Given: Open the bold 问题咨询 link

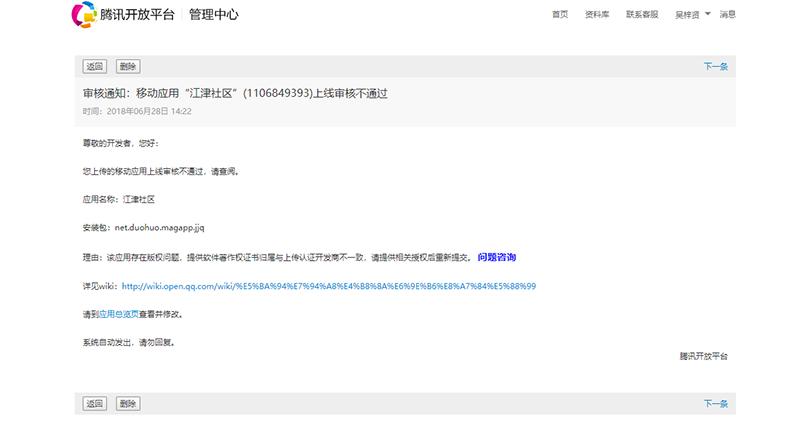Looking at the screenshot, I should [x=497, y=257].
